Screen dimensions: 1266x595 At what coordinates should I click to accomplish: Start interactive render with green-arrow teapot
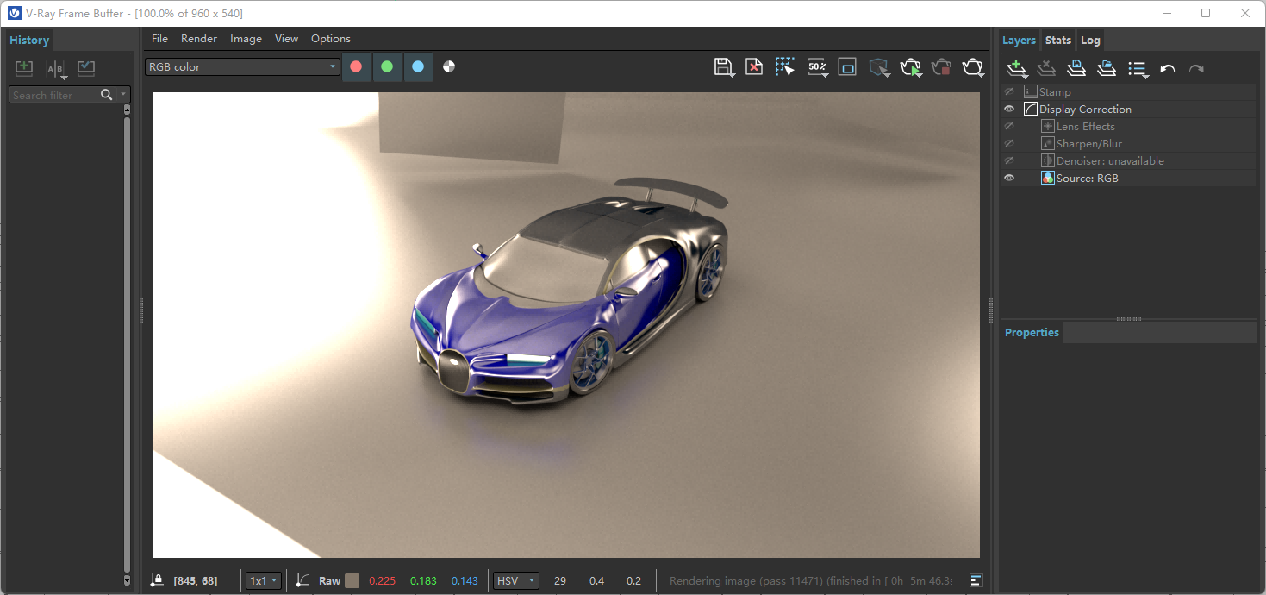pos(910,67)
